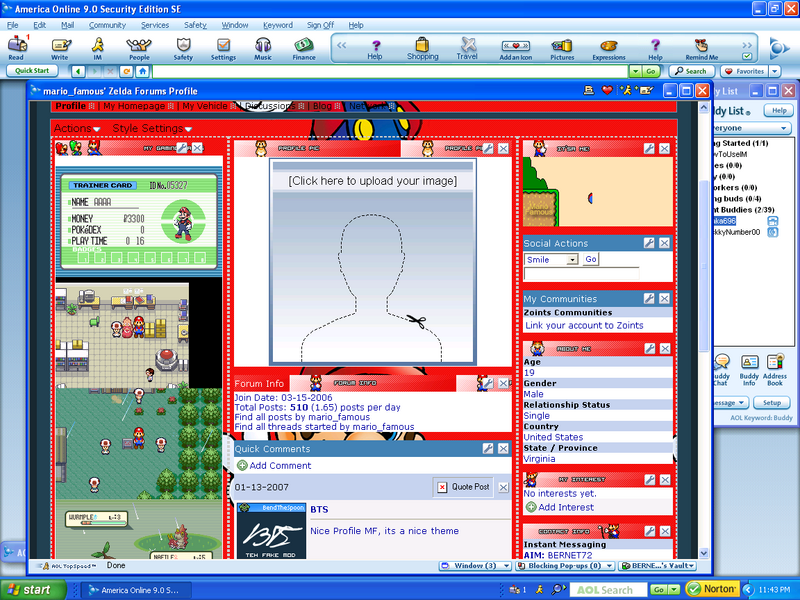Open the IM toolbar icon
Screen dimensions: 800x600
coord(97,48)
